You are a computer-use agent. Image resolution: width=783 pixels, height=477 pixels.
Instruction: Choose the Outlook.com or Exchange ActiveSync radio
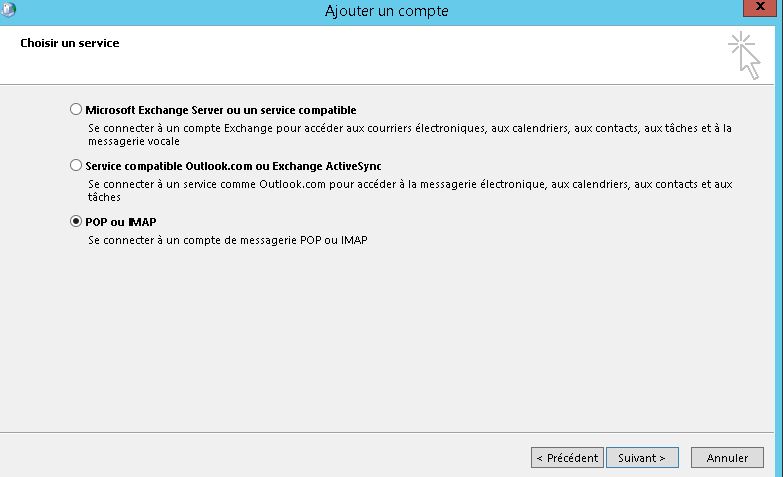75,165
